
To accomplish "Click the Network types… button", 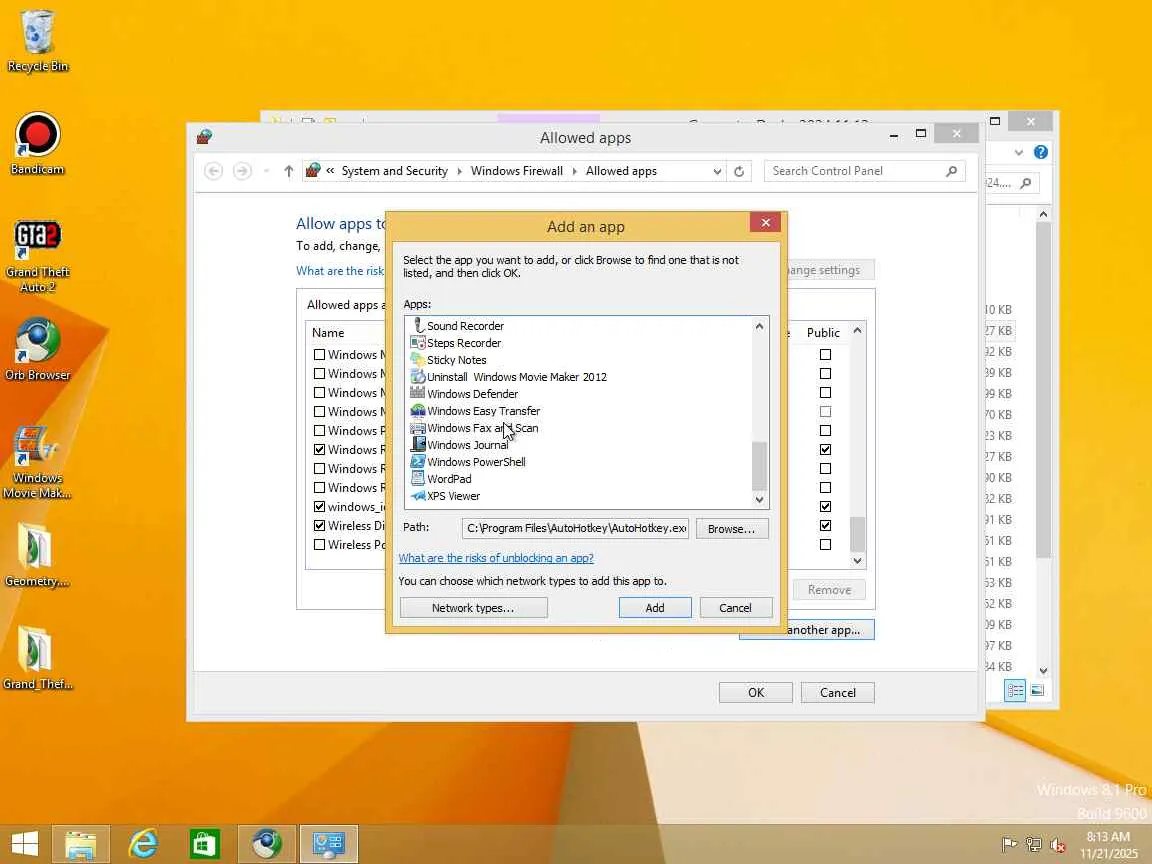I will pos(473,608).
